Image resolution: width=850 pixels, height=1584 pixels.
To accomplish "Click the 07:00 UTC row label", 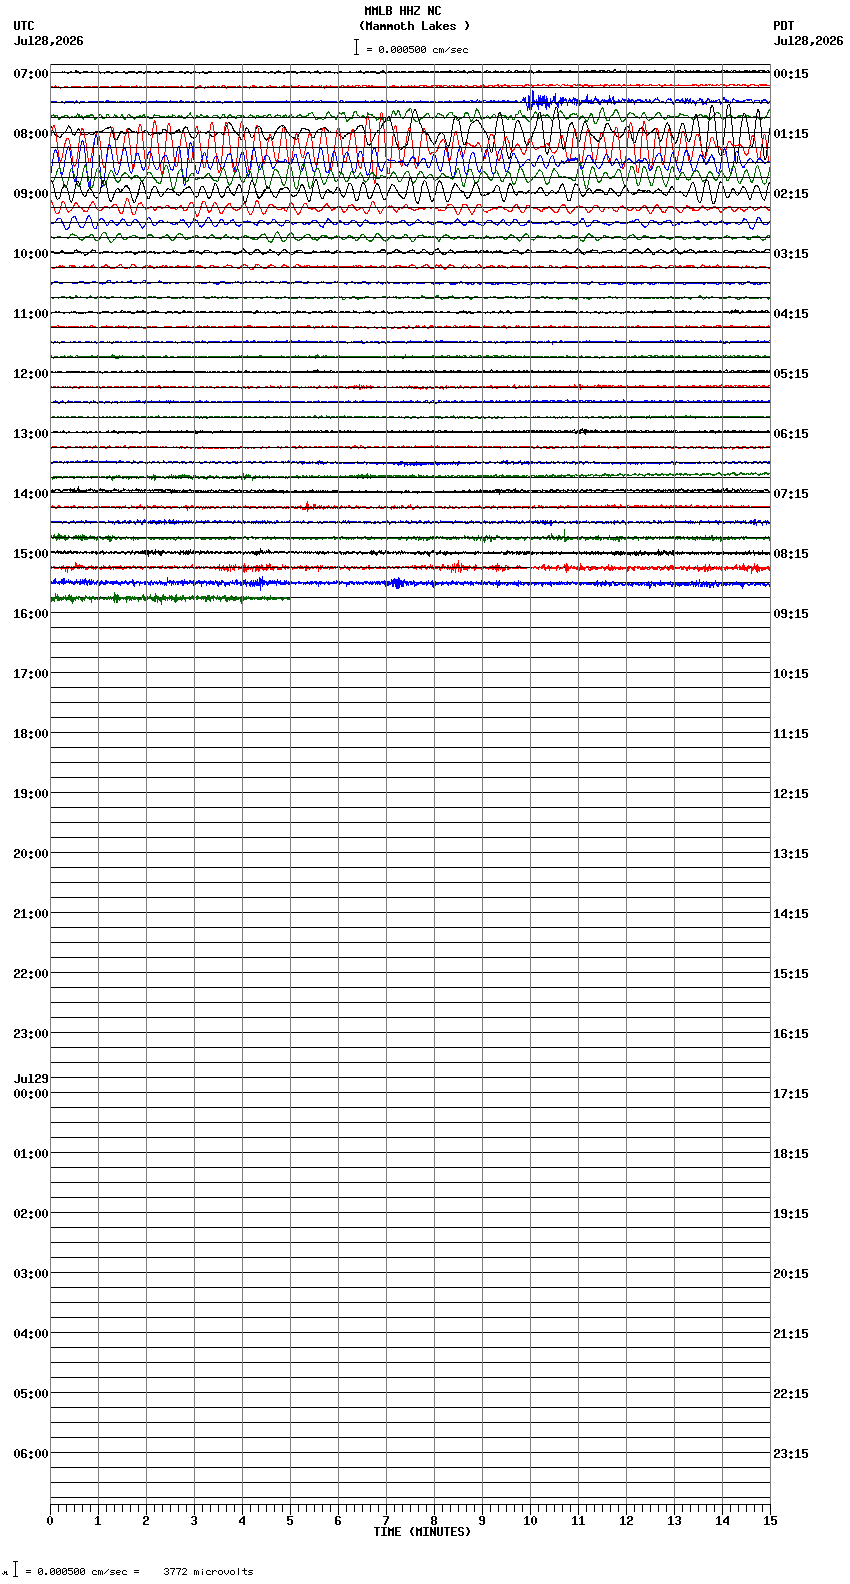I will tap(31, 74).
